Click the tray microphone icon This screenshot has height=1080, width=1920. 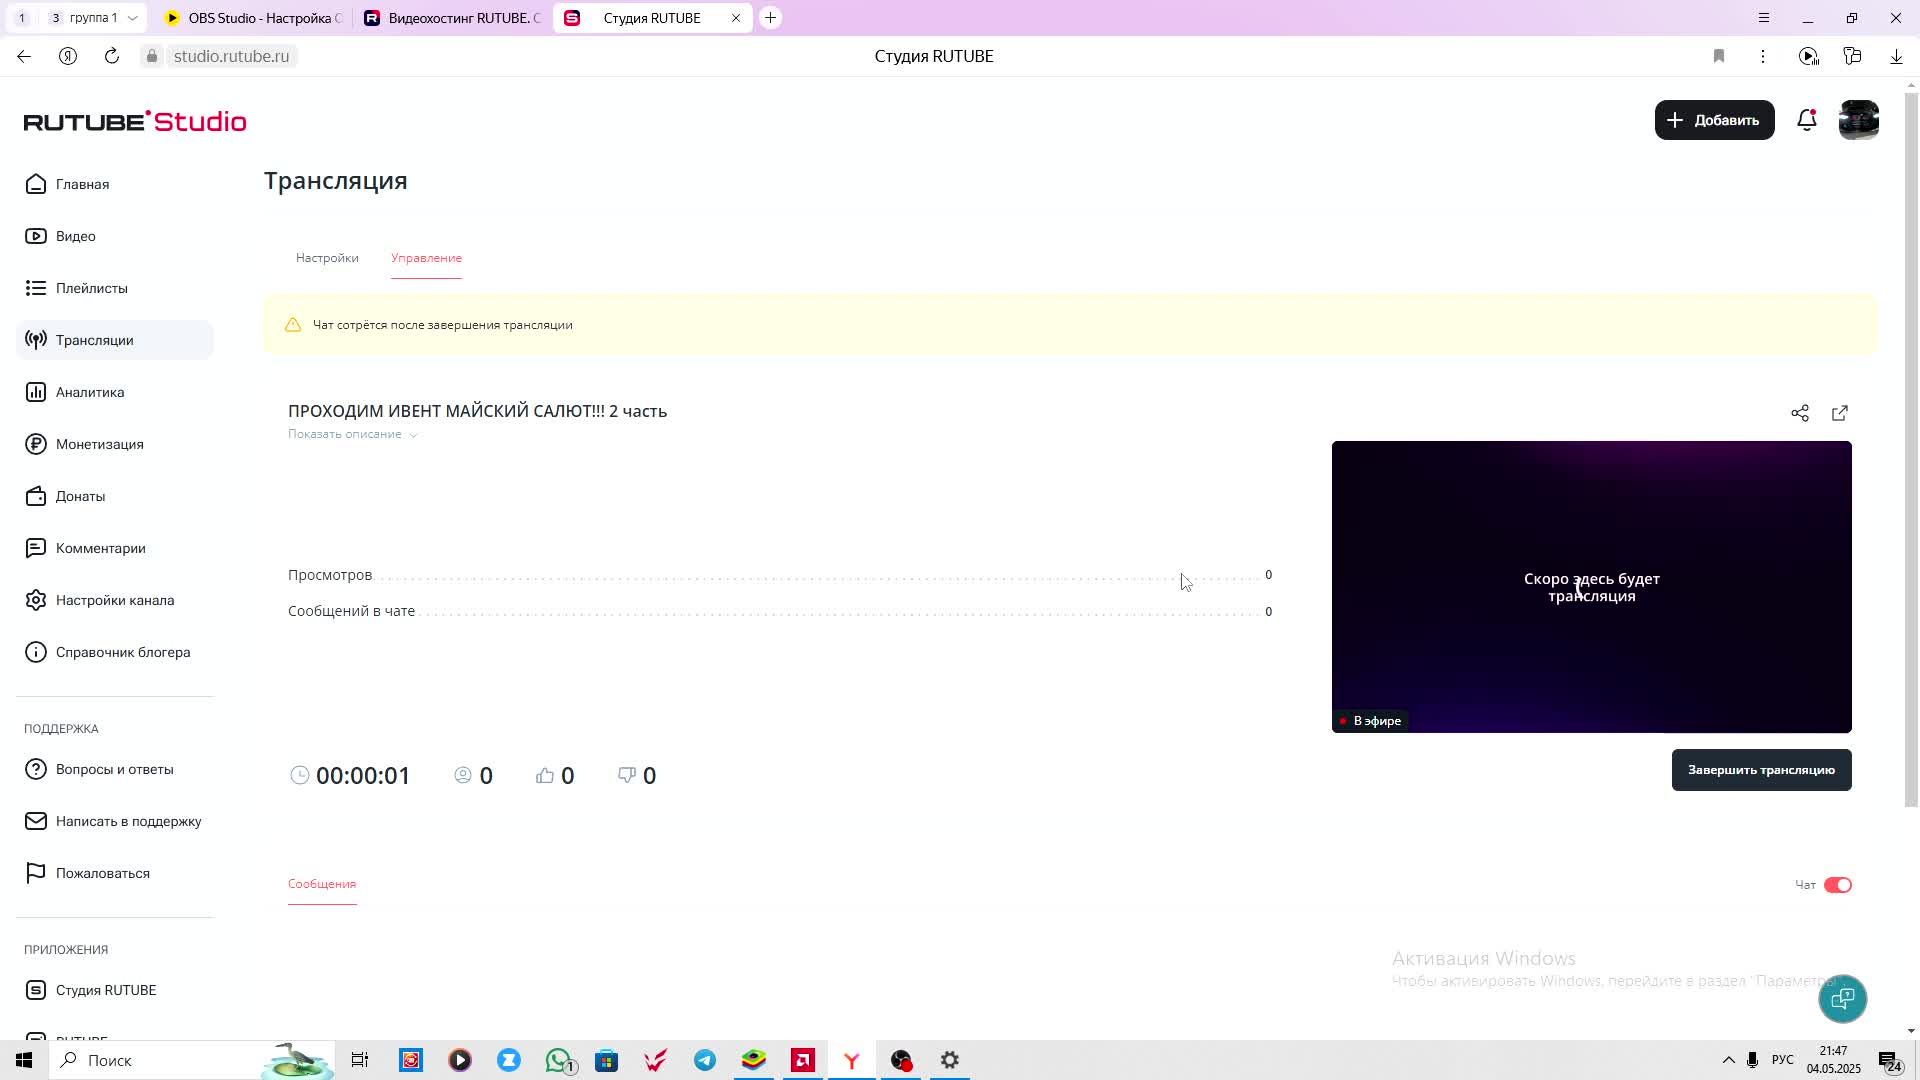[1752, 1060]
